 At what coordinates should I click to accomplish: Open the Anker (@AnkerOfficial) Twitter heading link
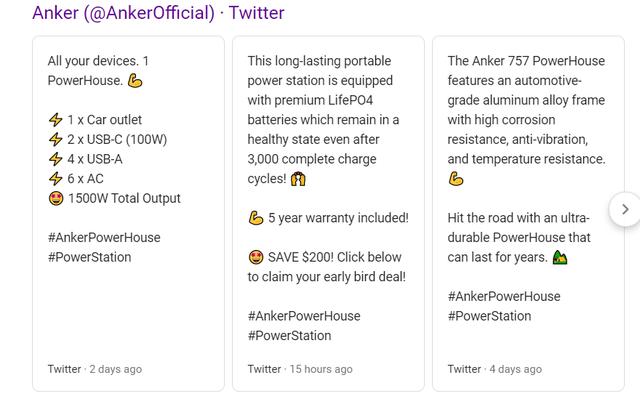click(x=158, y=13)
